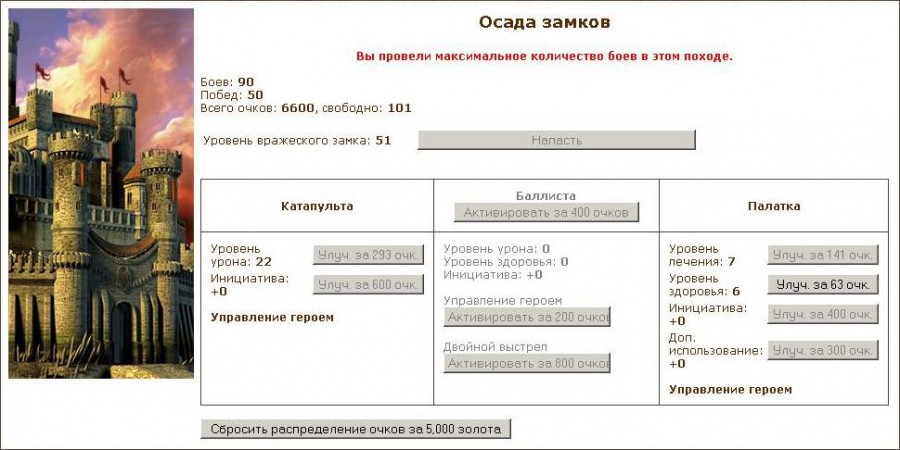This screenshot has width=900, height=450.
Task: Click the Боев: 90 statistic
Action: [227, 82]
